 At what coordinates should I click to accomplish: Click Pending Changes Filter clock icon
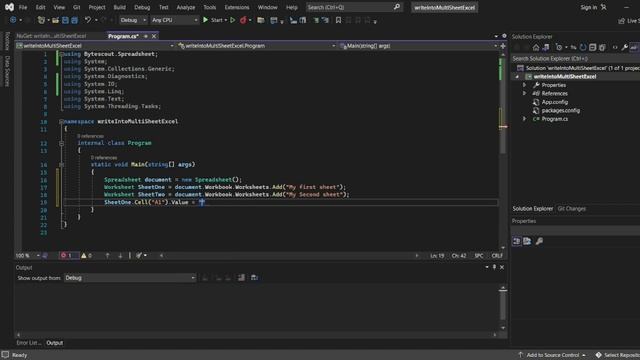click(x=559, y=47)
